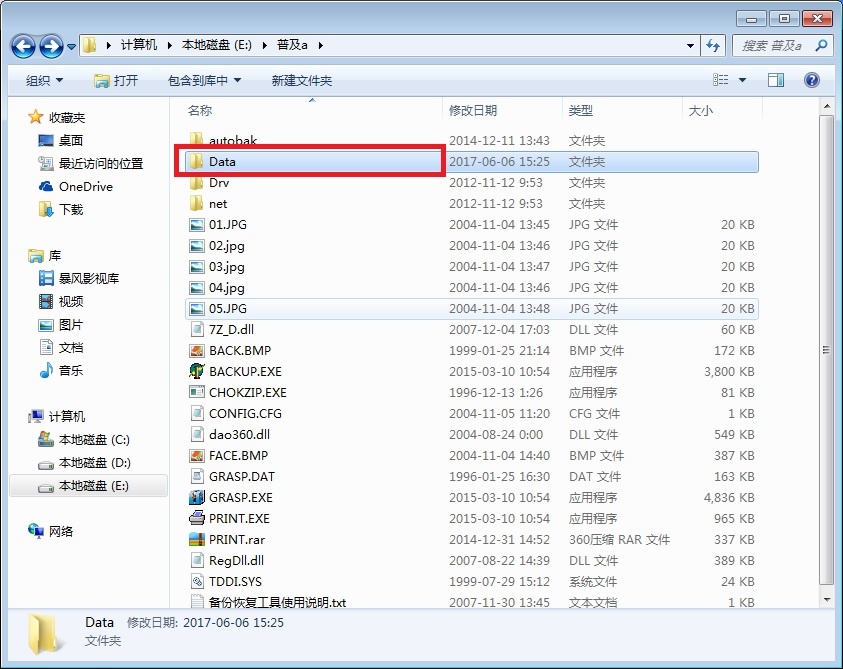Toggle the preview pane button

[776, 80]
